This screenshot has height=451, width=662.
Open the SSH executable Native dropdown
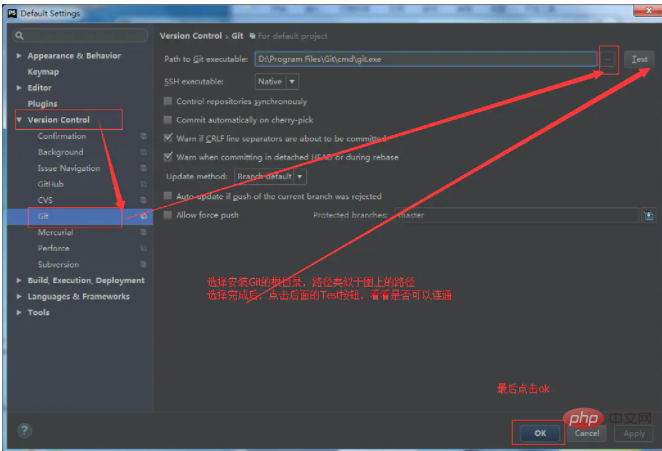pos(277,81)
